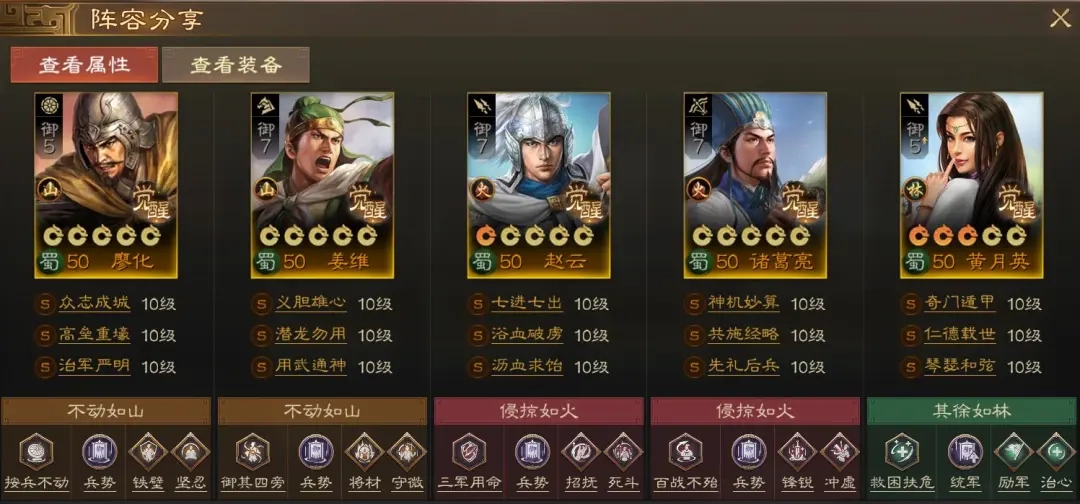Click the 冲虚 skill icon

[x=840, y=452]
